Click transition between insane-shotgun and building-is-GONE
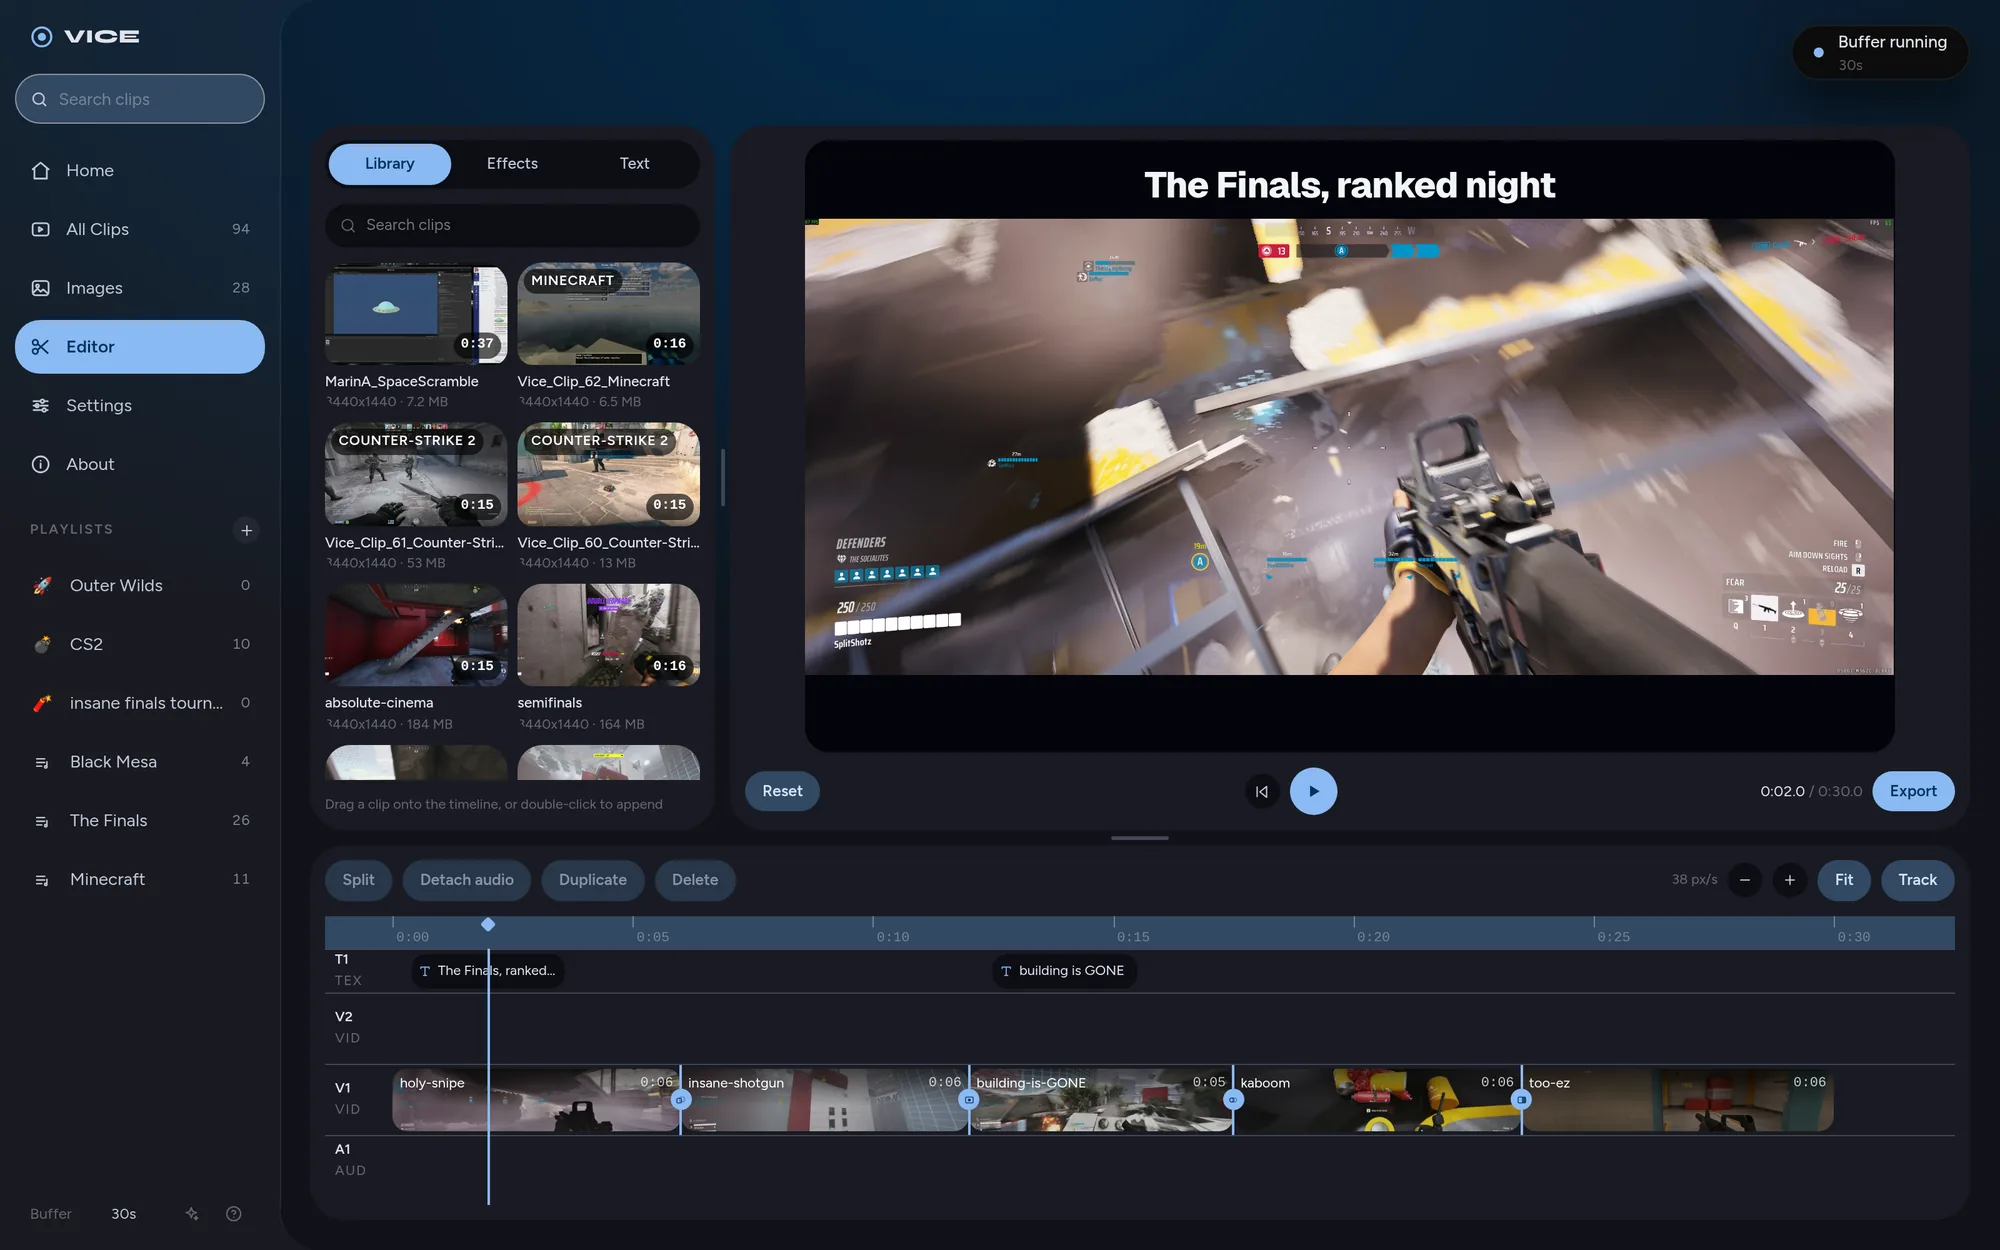 tap(969, 1100)
